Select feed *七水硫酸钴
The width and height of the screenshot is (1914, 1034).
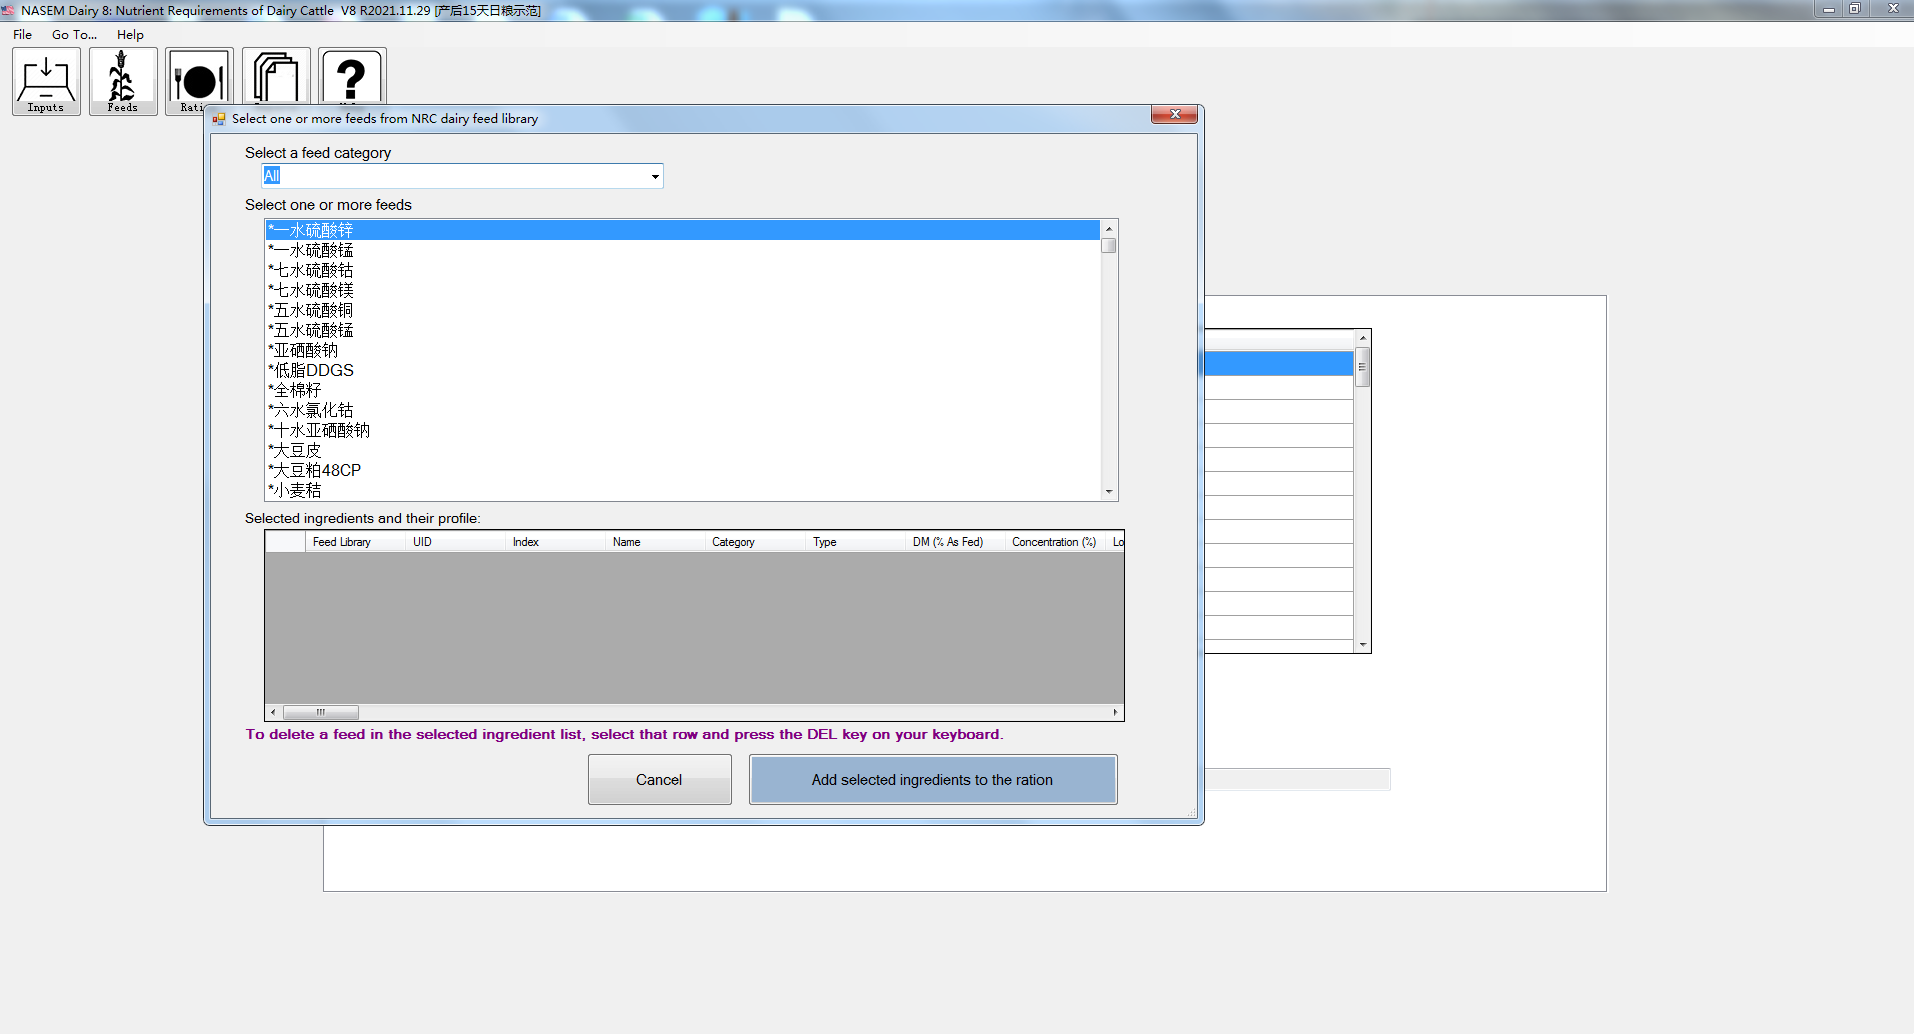682,270
